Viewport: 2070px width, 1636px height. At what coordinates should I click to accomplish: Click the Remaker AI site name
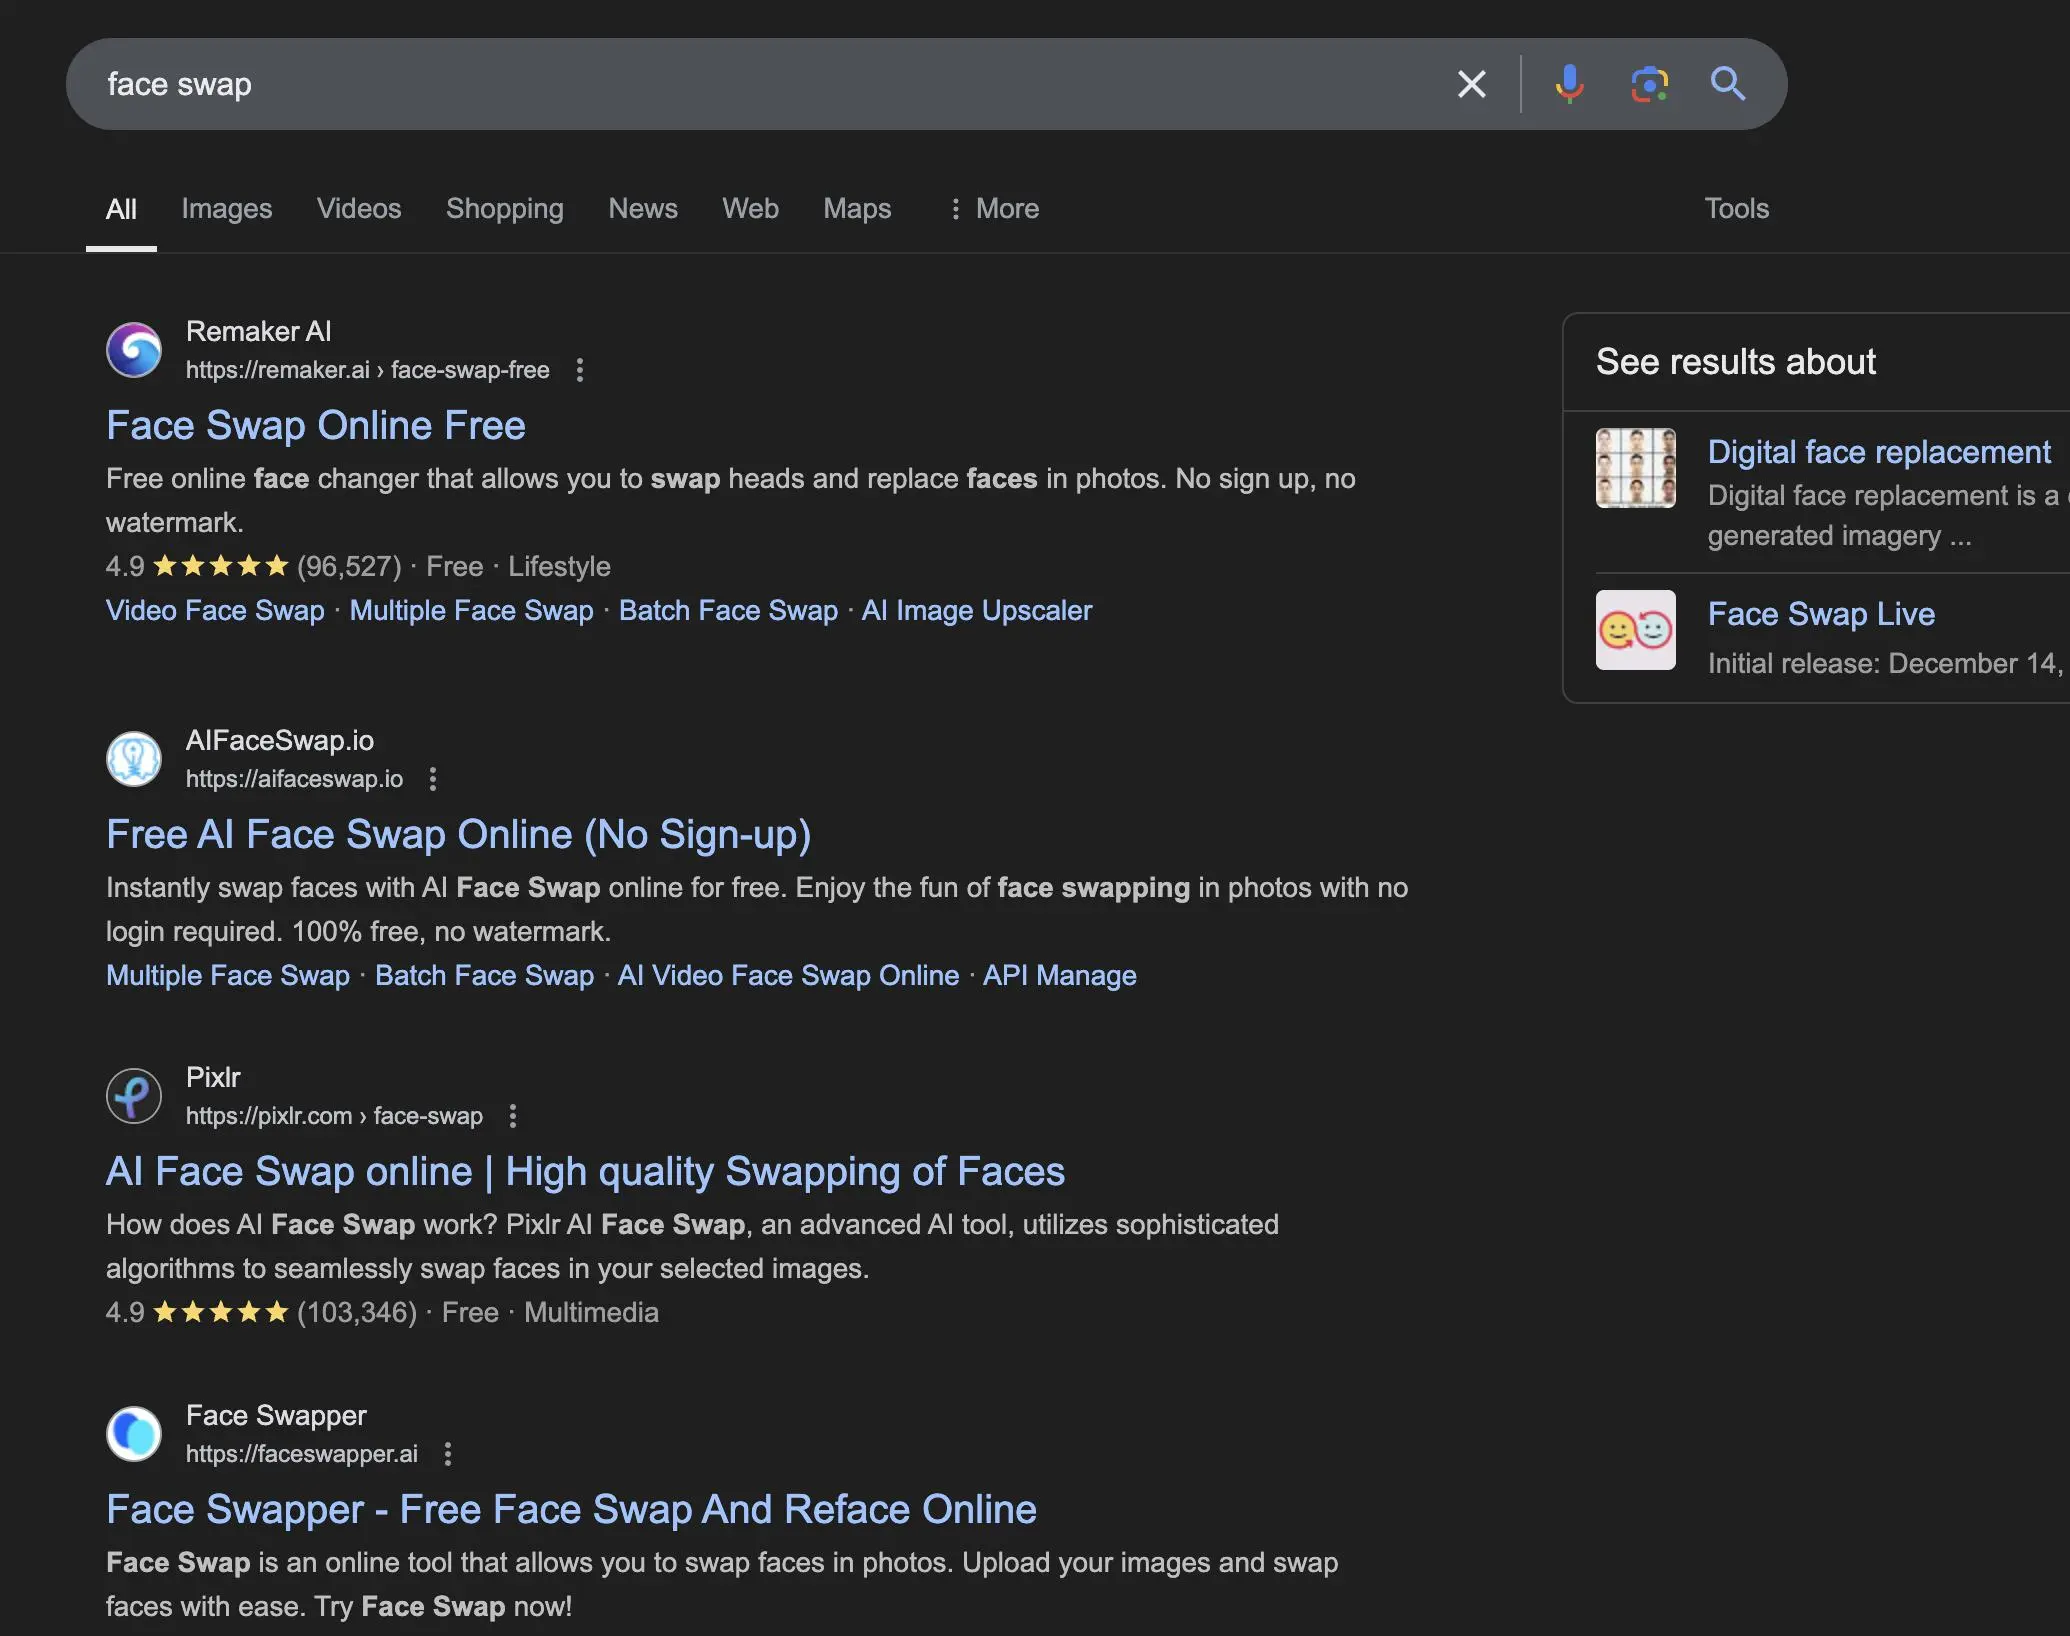[259, 332]
